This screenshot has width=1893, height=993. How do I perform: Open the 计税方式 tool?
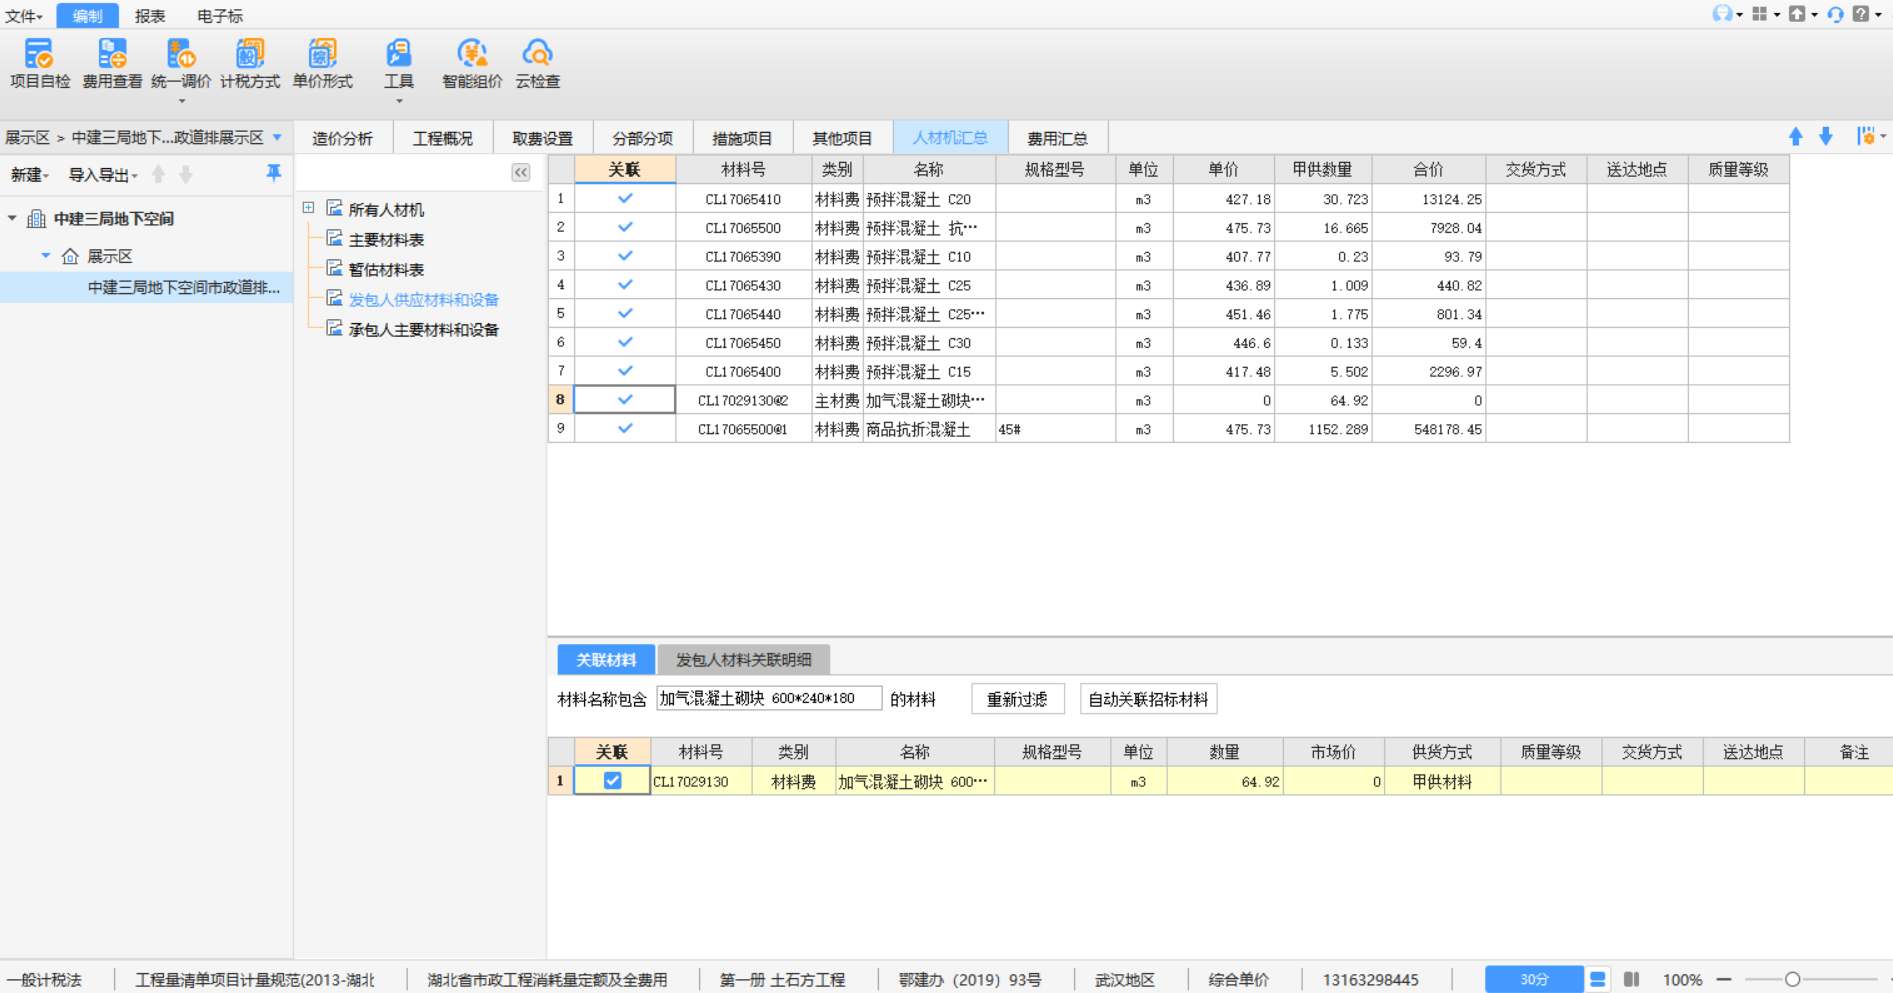pyautogui.click(x=250, y=65)
